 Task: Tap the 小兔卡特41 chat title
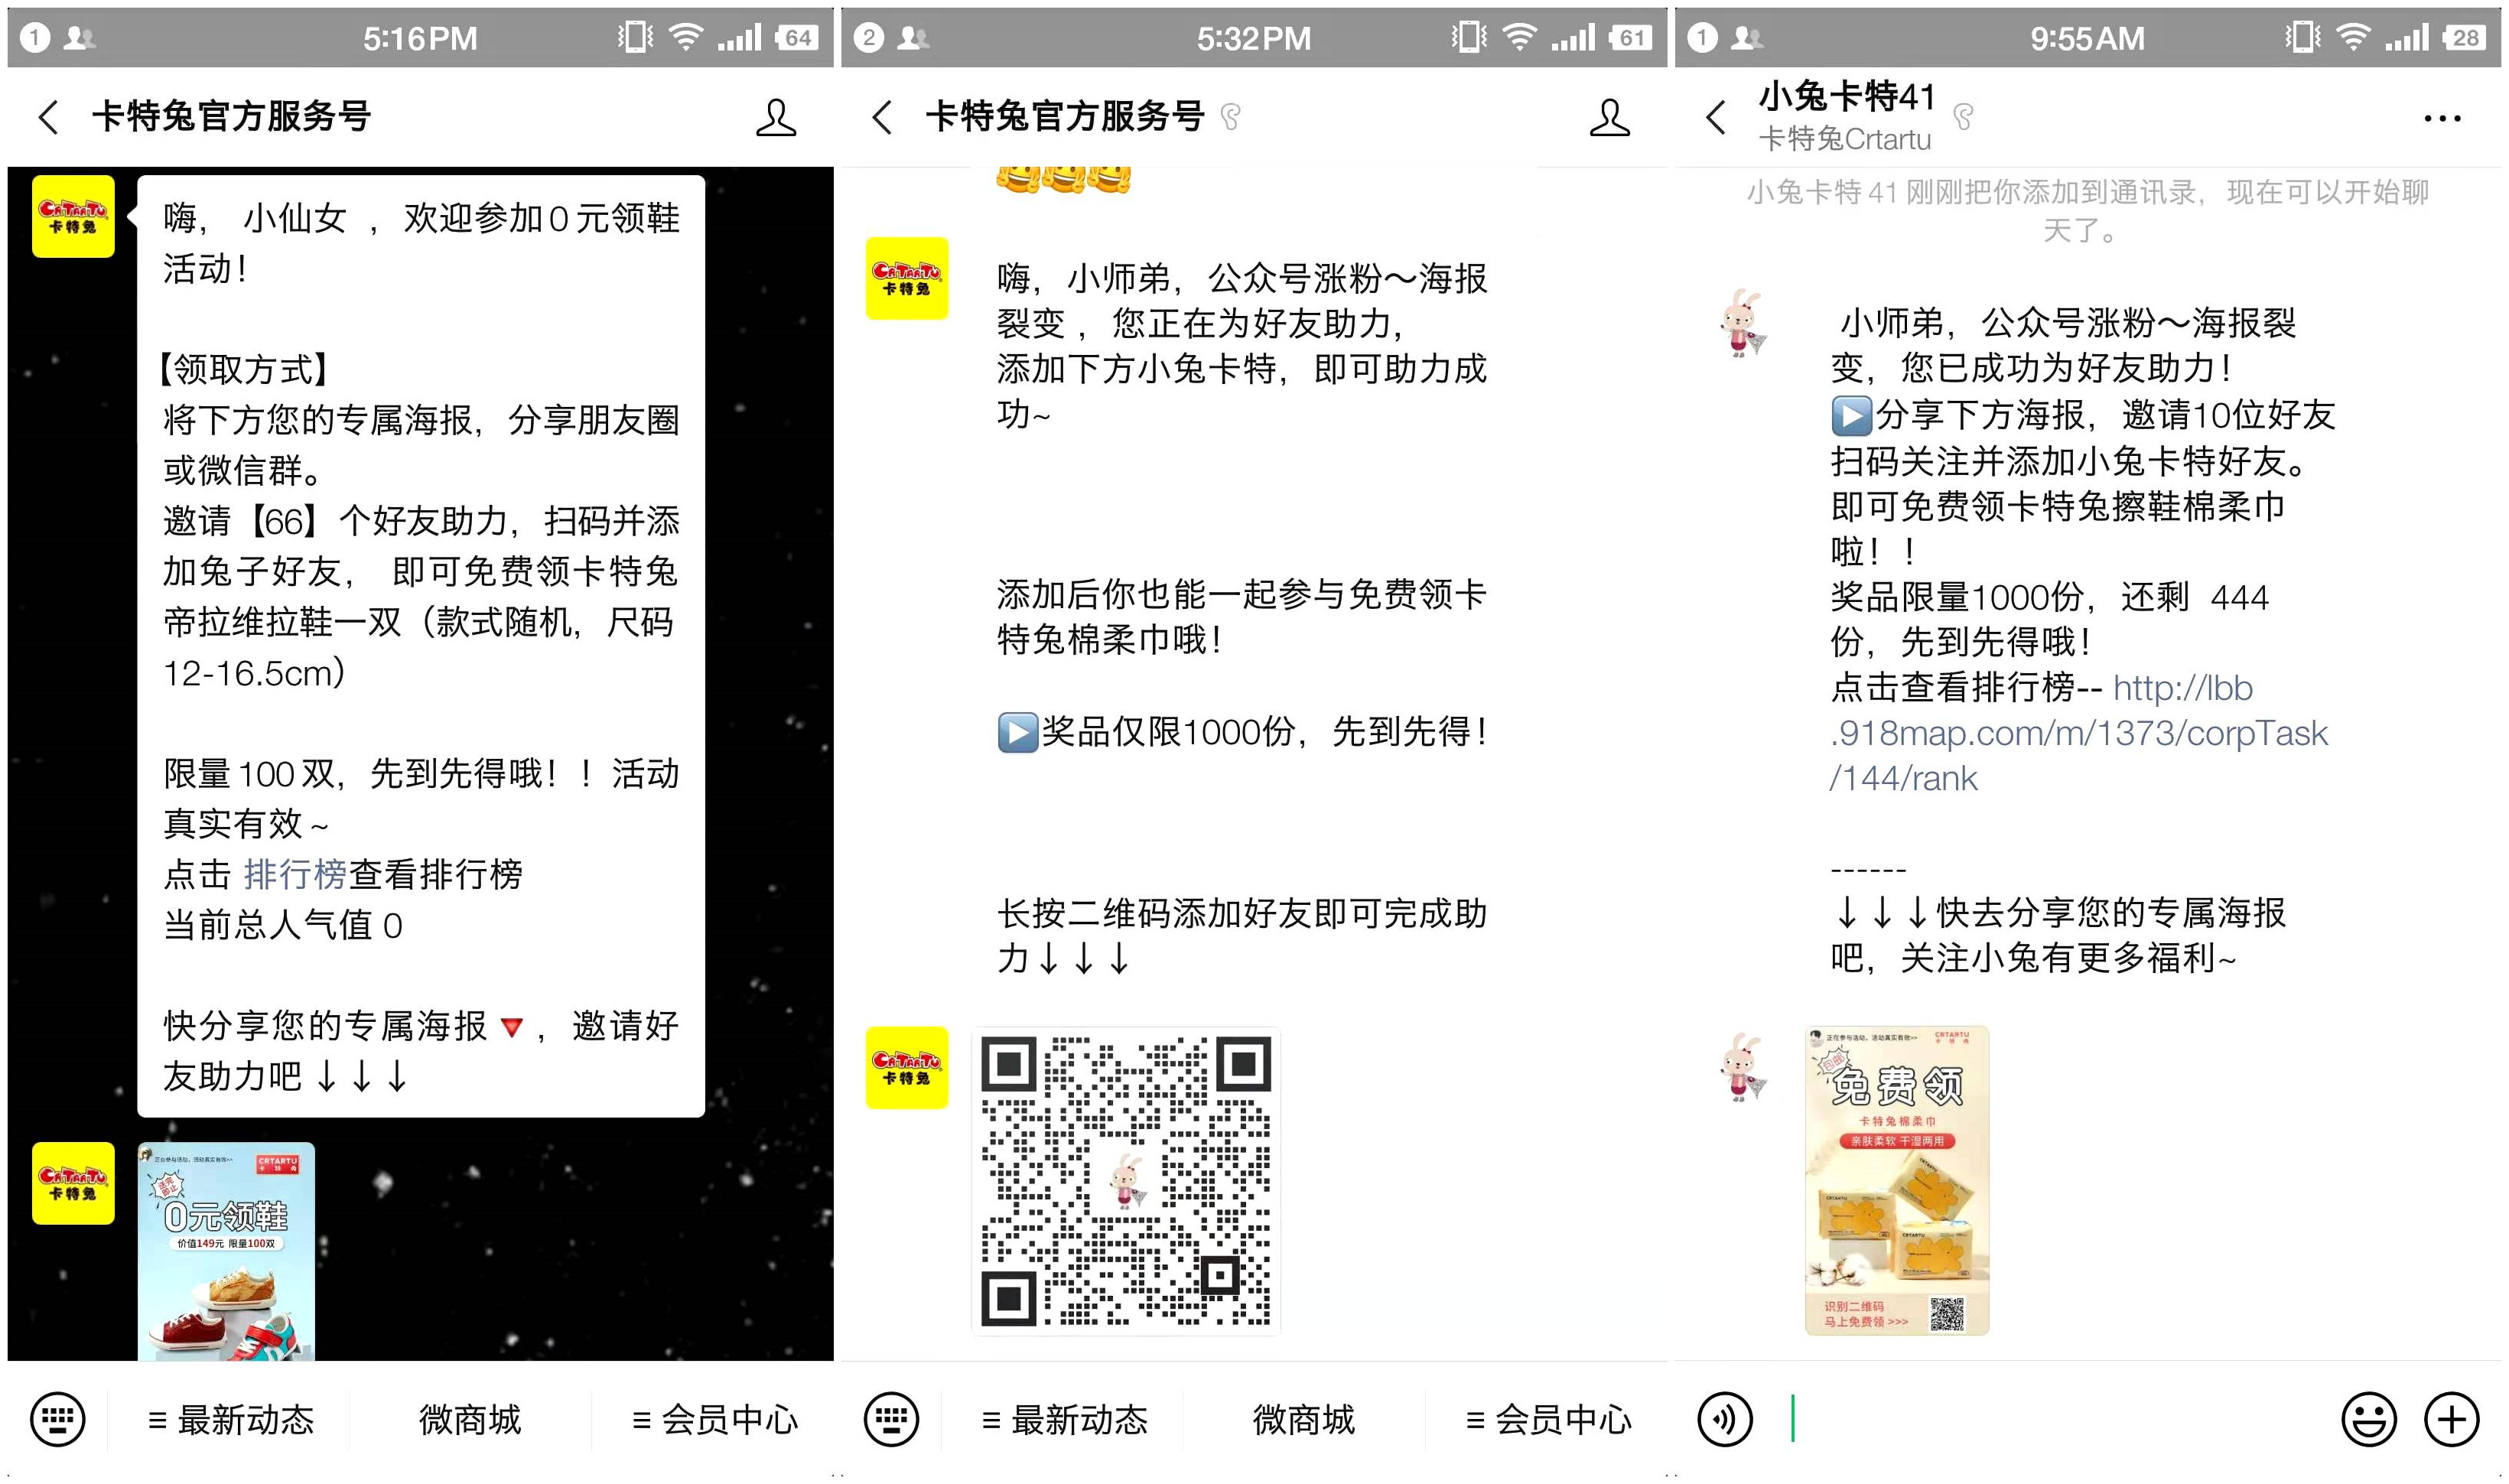(x=1847, y=96)
